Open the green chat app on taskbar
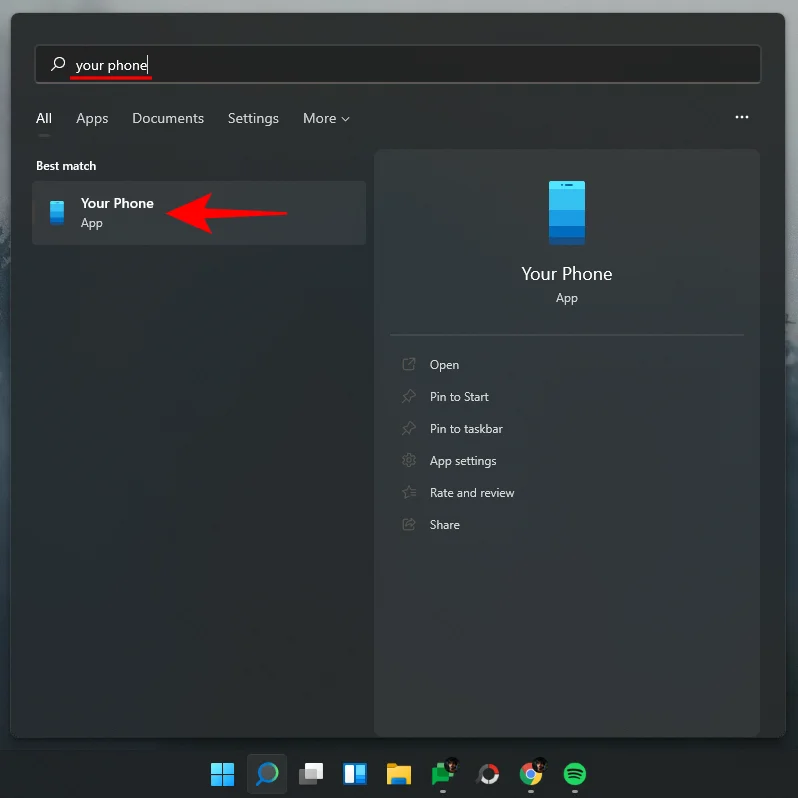Screen dimensions: 798x798 pyautogui.click(x=443, y=773)
